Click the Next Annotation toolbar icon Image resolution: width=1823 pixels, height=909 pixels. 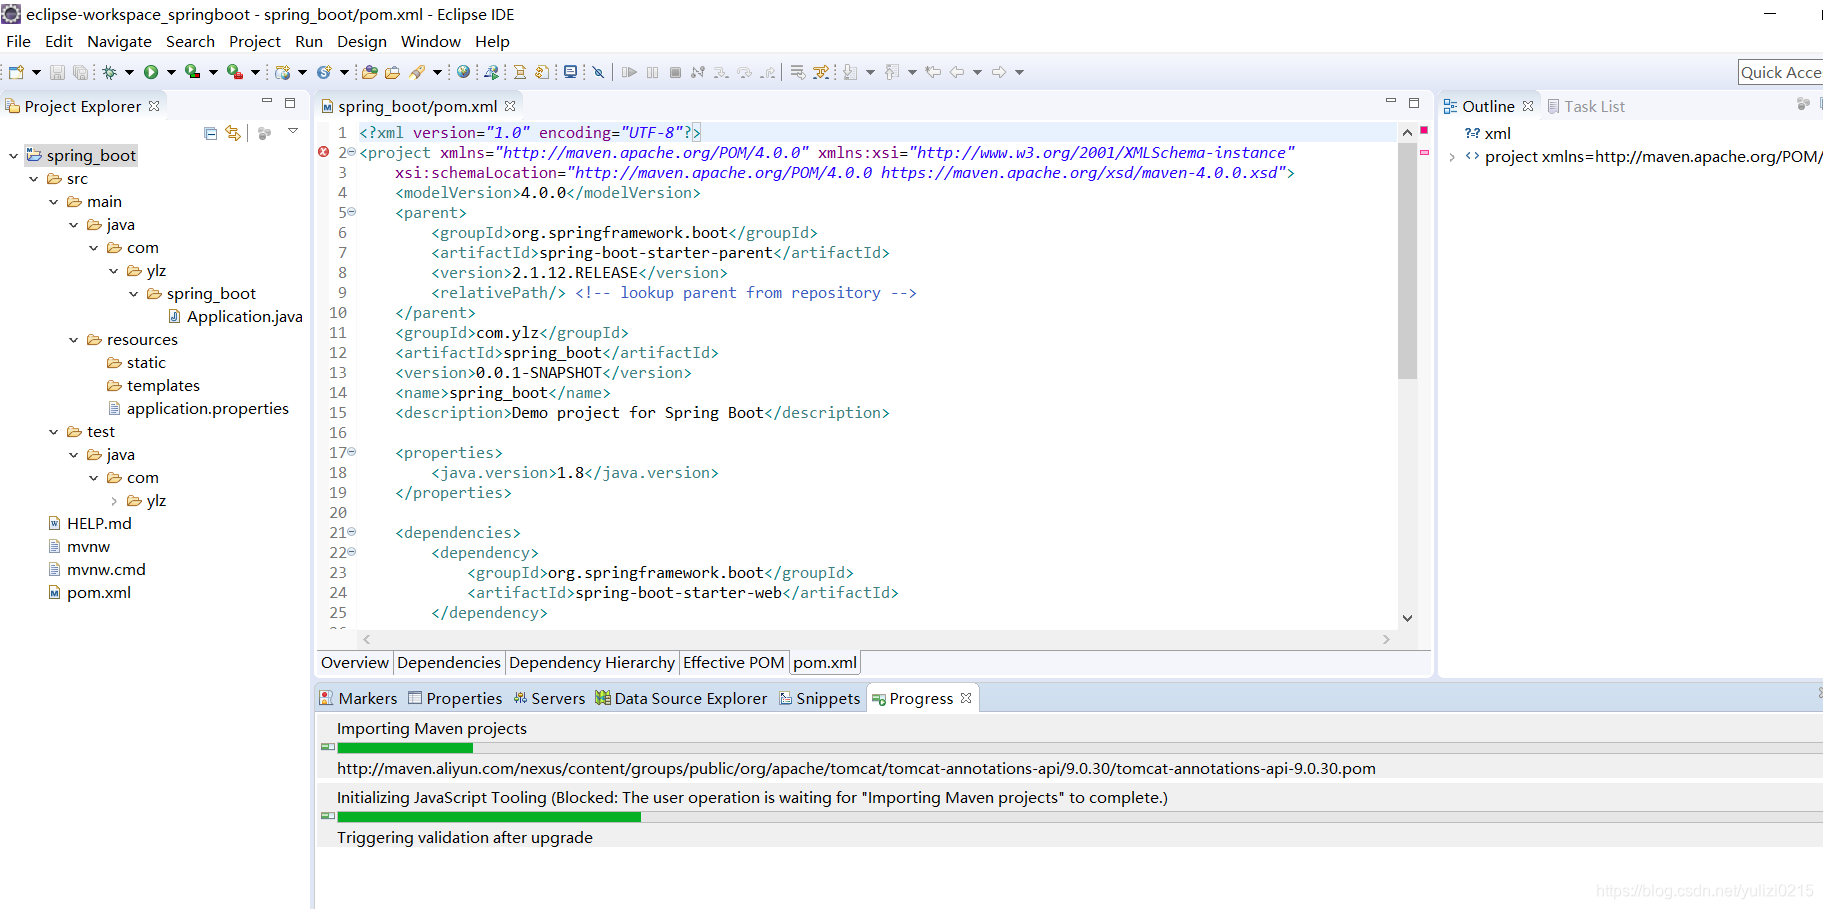850,72
